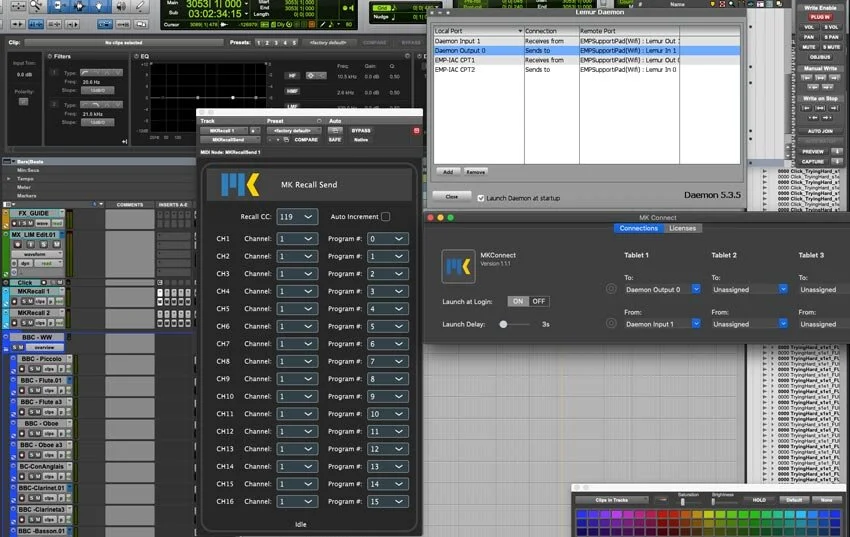Toggle SAFE automation on the plugin
The height and width of the screenshot is (537, 850).
tap(335, 140)
